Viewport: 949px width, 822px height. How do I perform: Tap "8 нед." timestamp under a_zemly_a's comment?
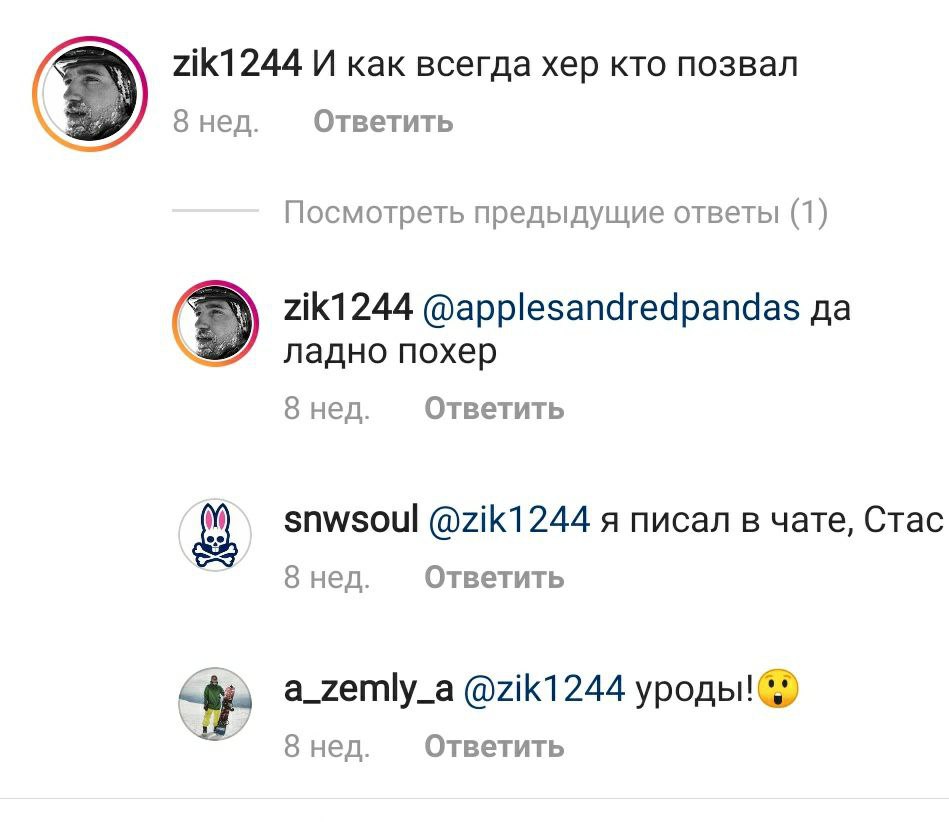coord(327,746)
